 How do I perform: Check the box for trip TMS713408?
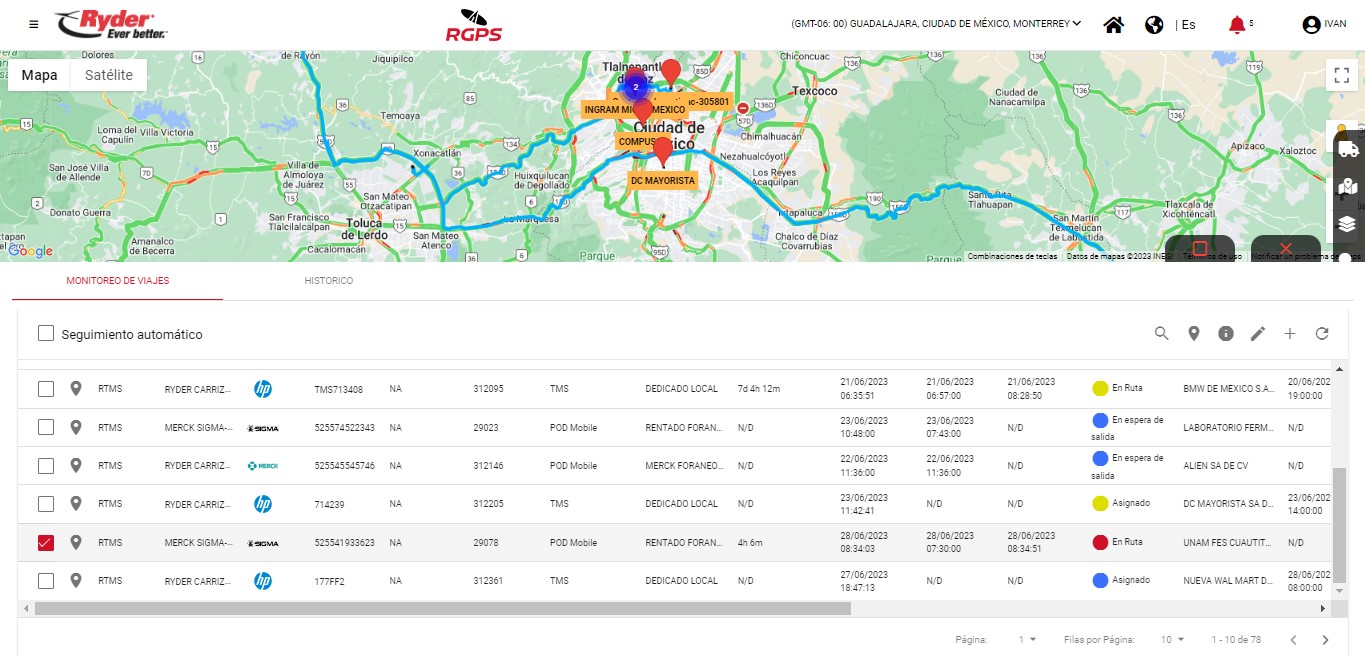click(46, 389)
